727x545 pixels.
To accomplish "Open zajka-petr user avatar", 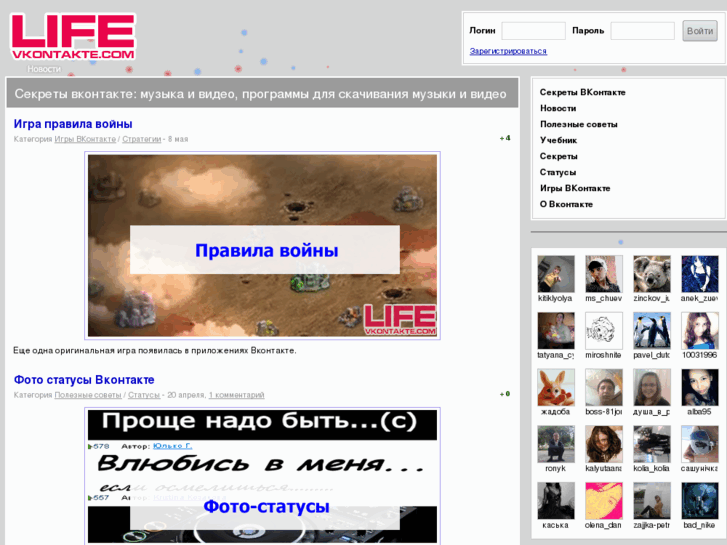I will [652, 501].
